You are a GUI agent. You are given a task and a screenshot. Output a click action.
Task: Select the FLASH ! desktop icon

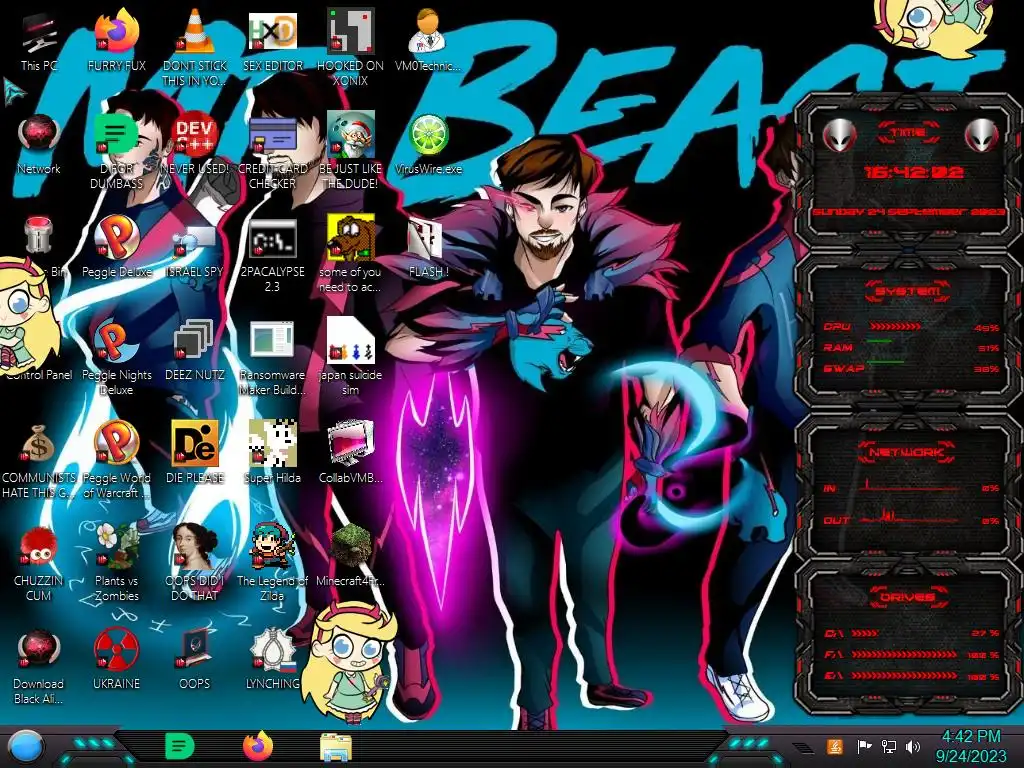coord(428,247)
